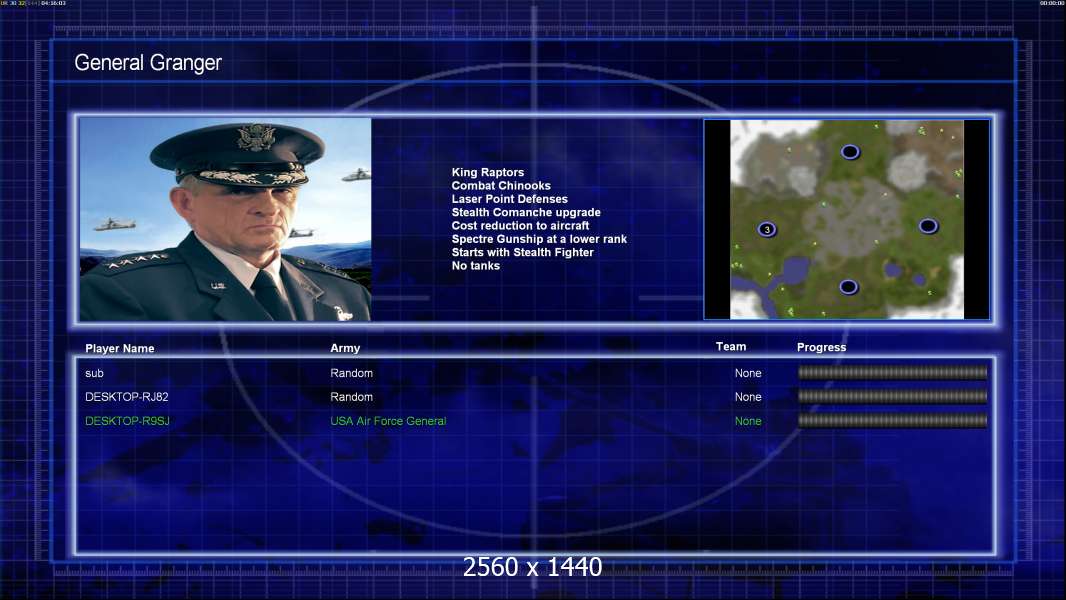The height and width of the screenshot is (600, 1066).
Task: Click the Army column header
Action: (x=345, y=348)
